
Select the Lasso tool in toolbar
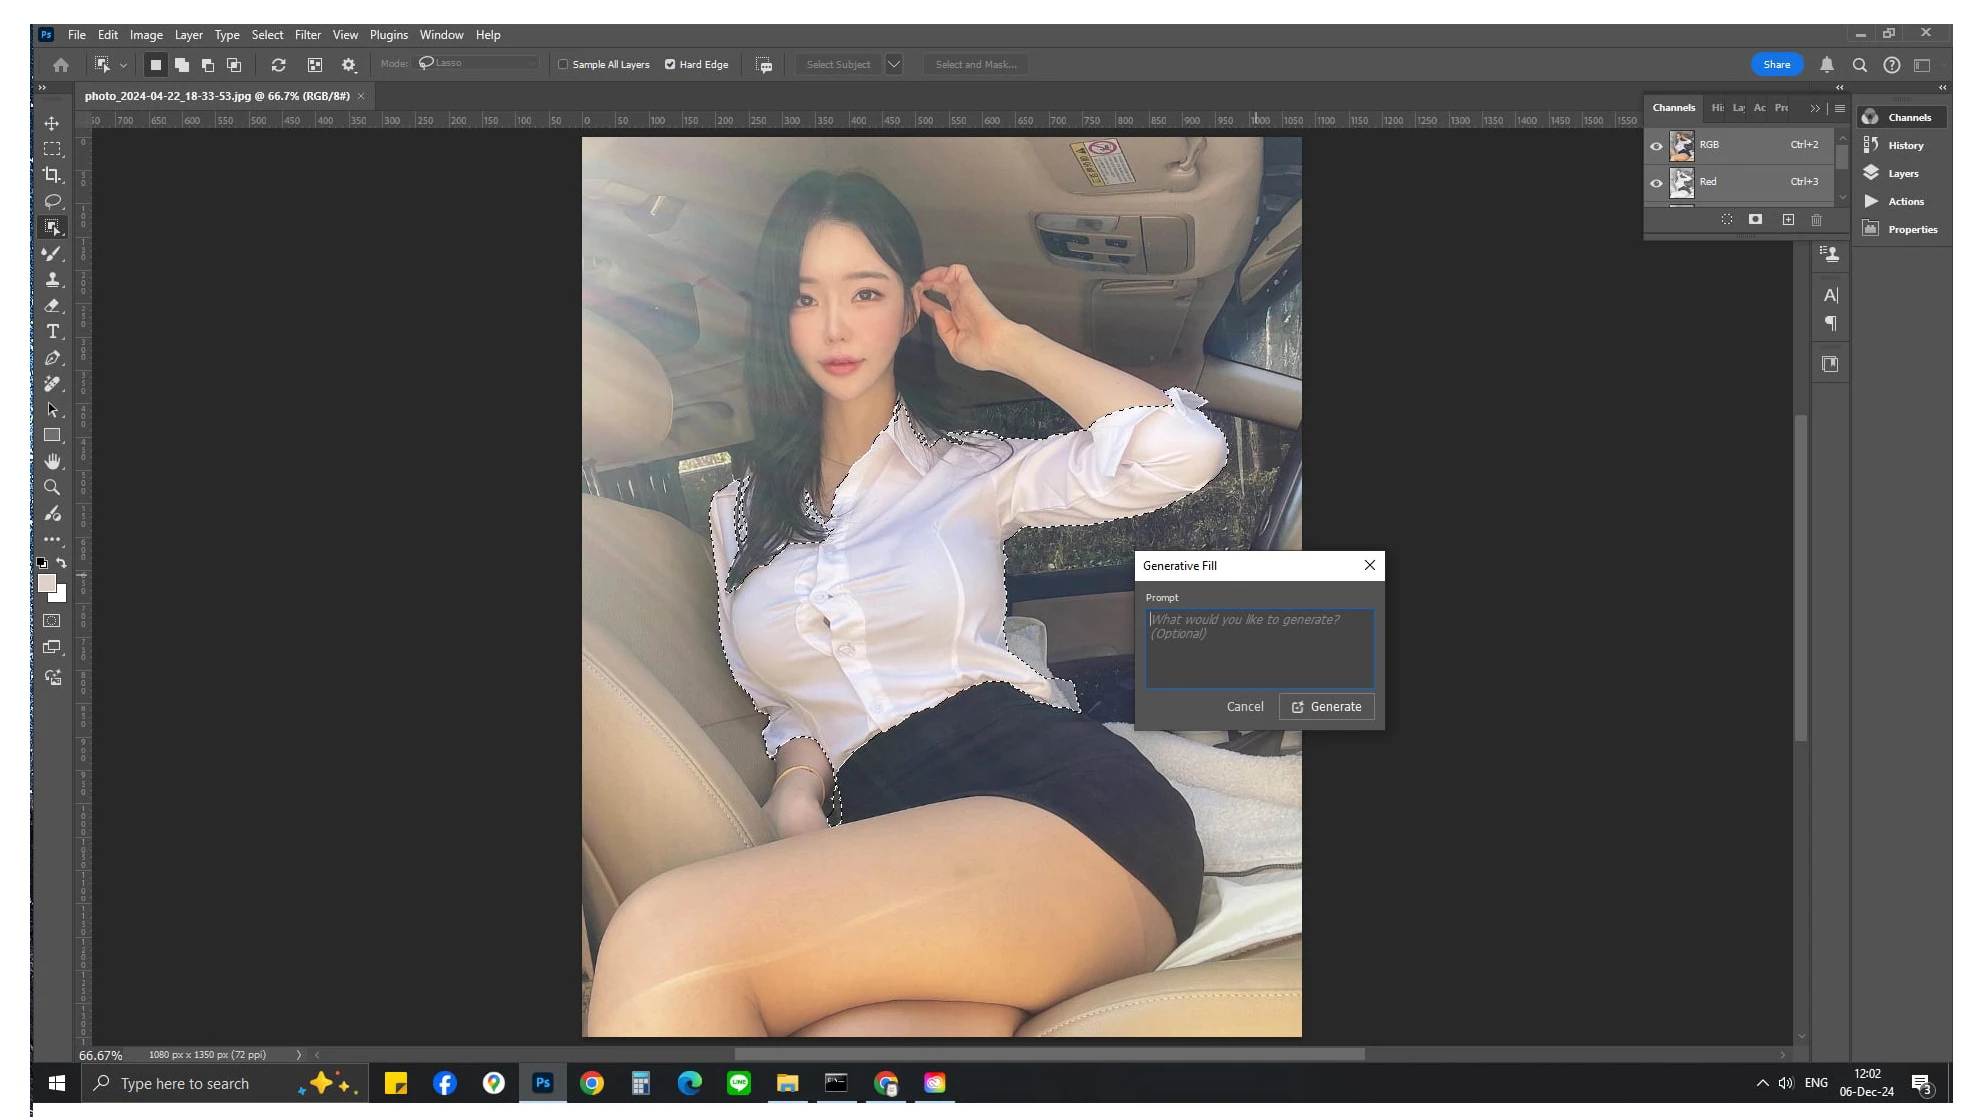52,201
